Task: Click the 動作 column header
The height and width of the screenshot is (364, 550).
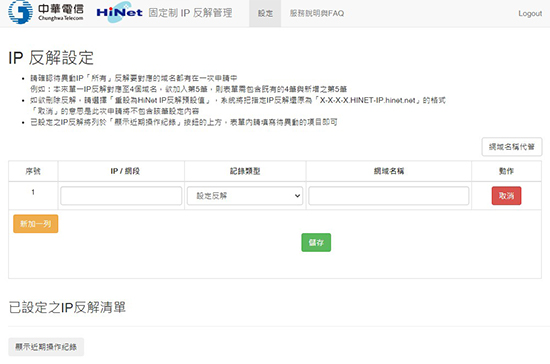Action: tap(506, 171)
